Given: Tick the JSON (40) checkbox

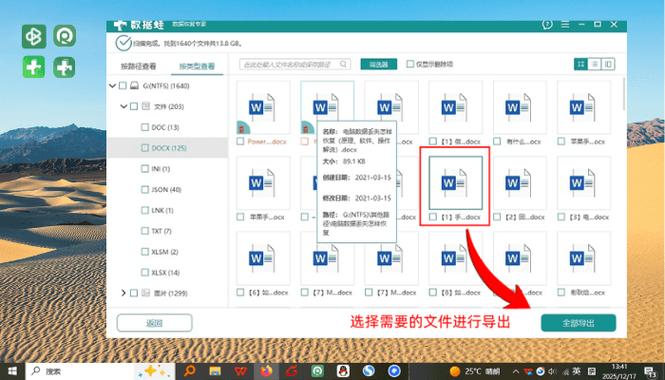Looking at the screenshot, I should click(x=145, y=189).
